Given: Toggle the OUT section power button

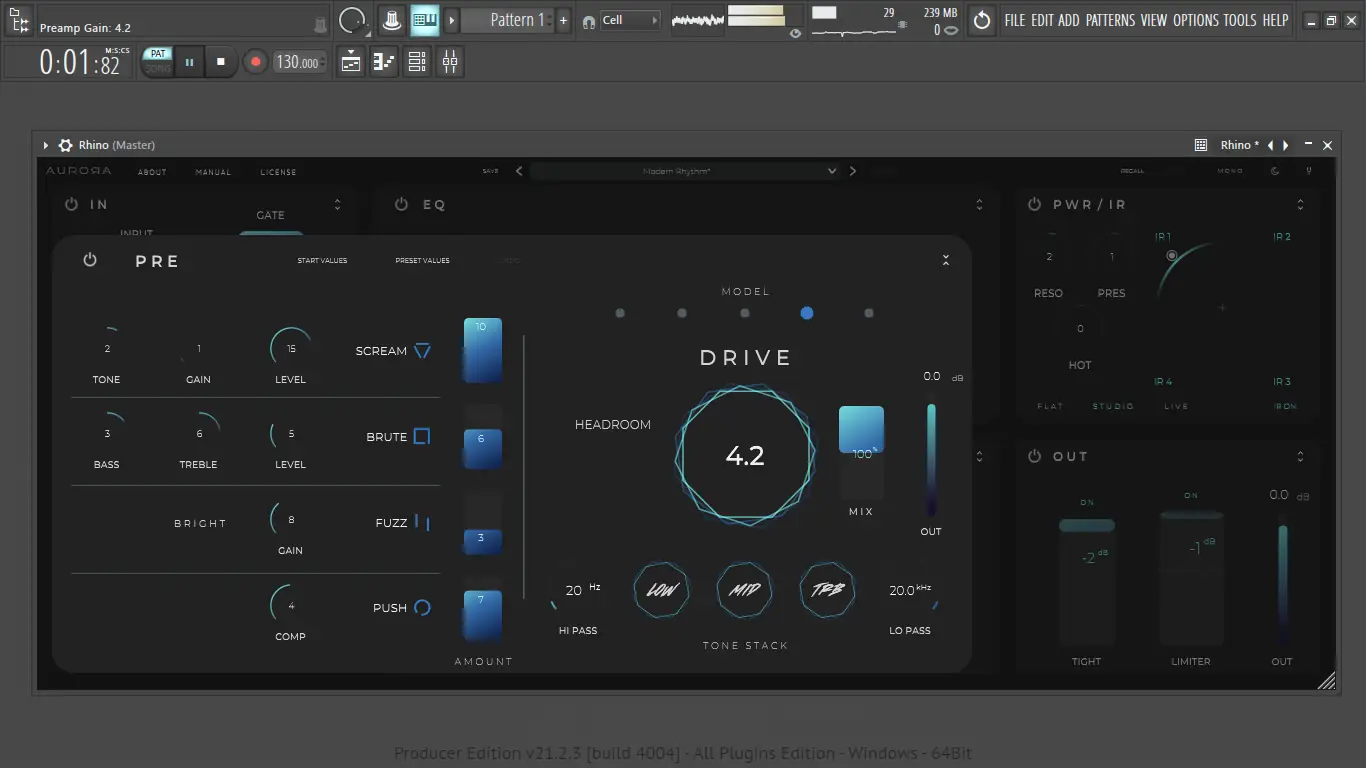Looking at the screenshot, I should 1034,456.
